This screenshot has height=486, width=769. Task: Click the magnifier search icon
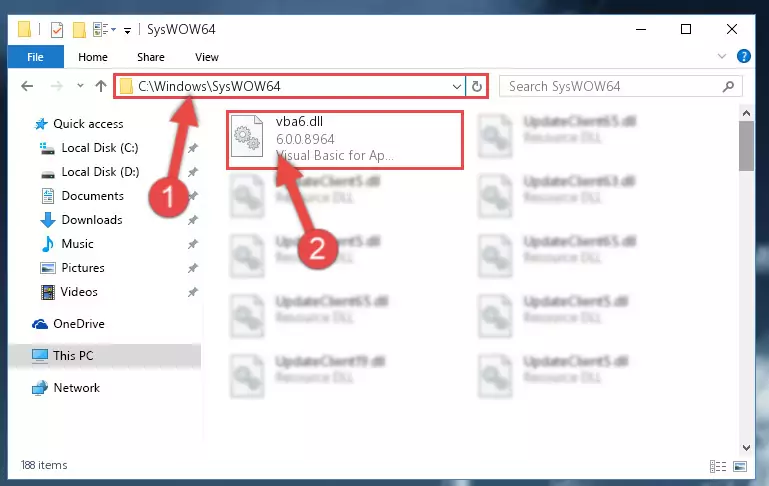[x=728, y=87]
